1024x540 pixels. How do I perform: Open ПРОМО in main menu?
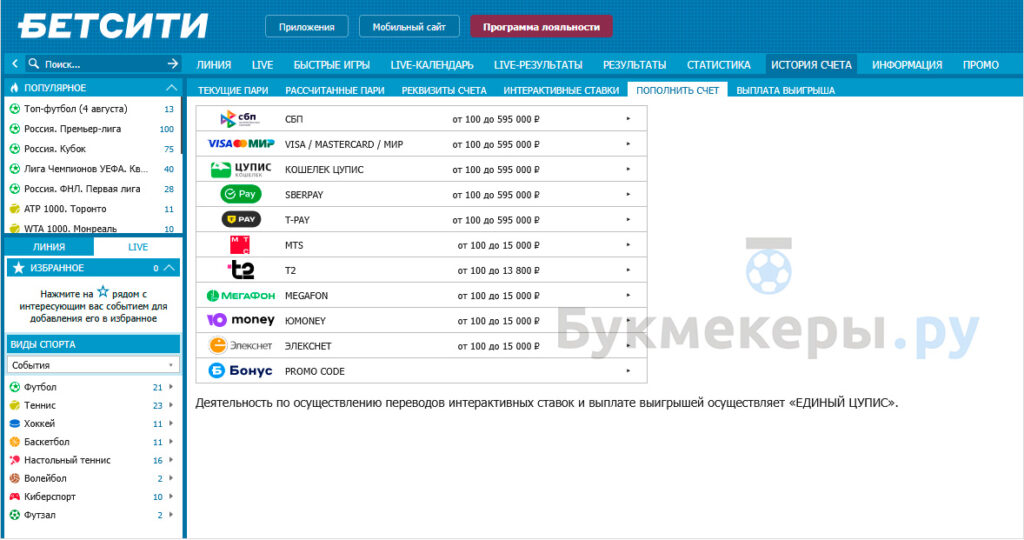[980, 65]
